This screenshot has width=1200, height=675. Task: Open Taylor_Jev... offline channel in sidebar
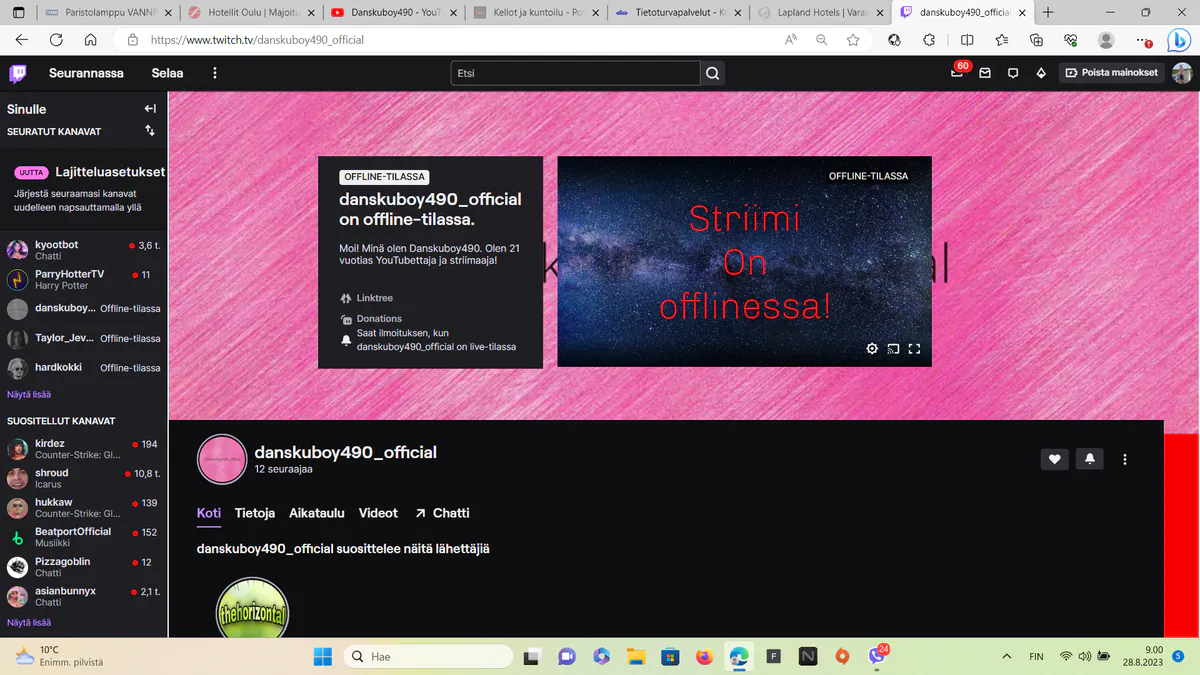click(84, 338)
